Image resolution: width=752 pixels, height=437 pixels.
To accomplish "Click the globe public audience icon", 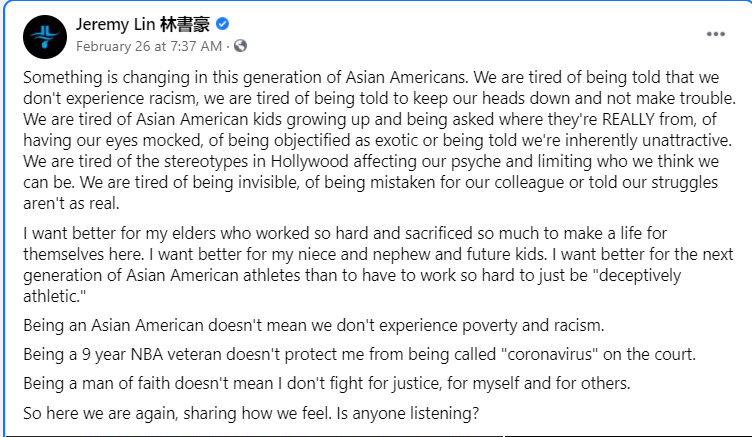I will pyautogui.click(x=240, y=46).
